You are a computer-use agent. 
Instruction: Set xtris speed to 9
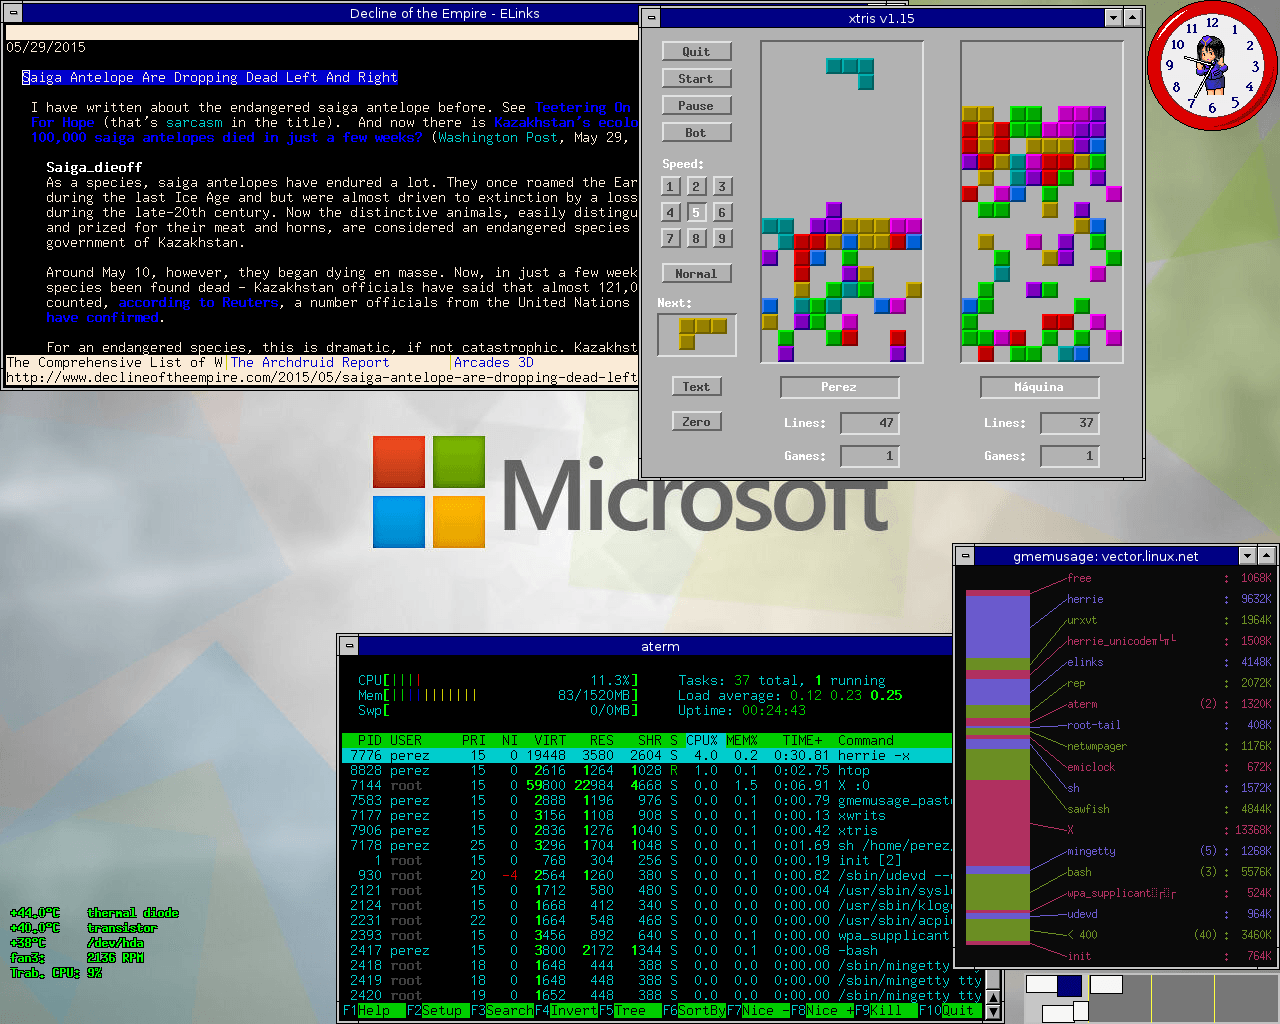pos(721,238)
